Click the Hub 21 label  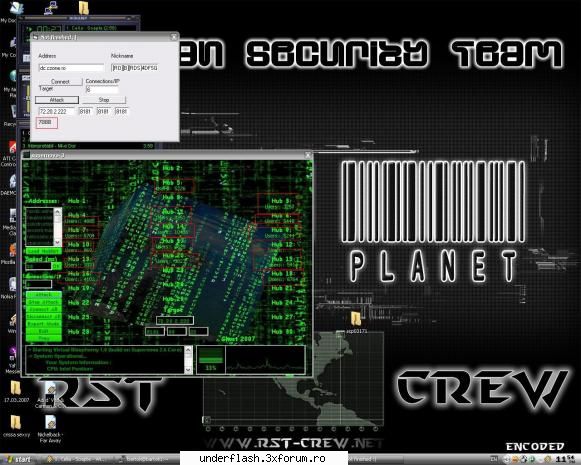(282, 288)
